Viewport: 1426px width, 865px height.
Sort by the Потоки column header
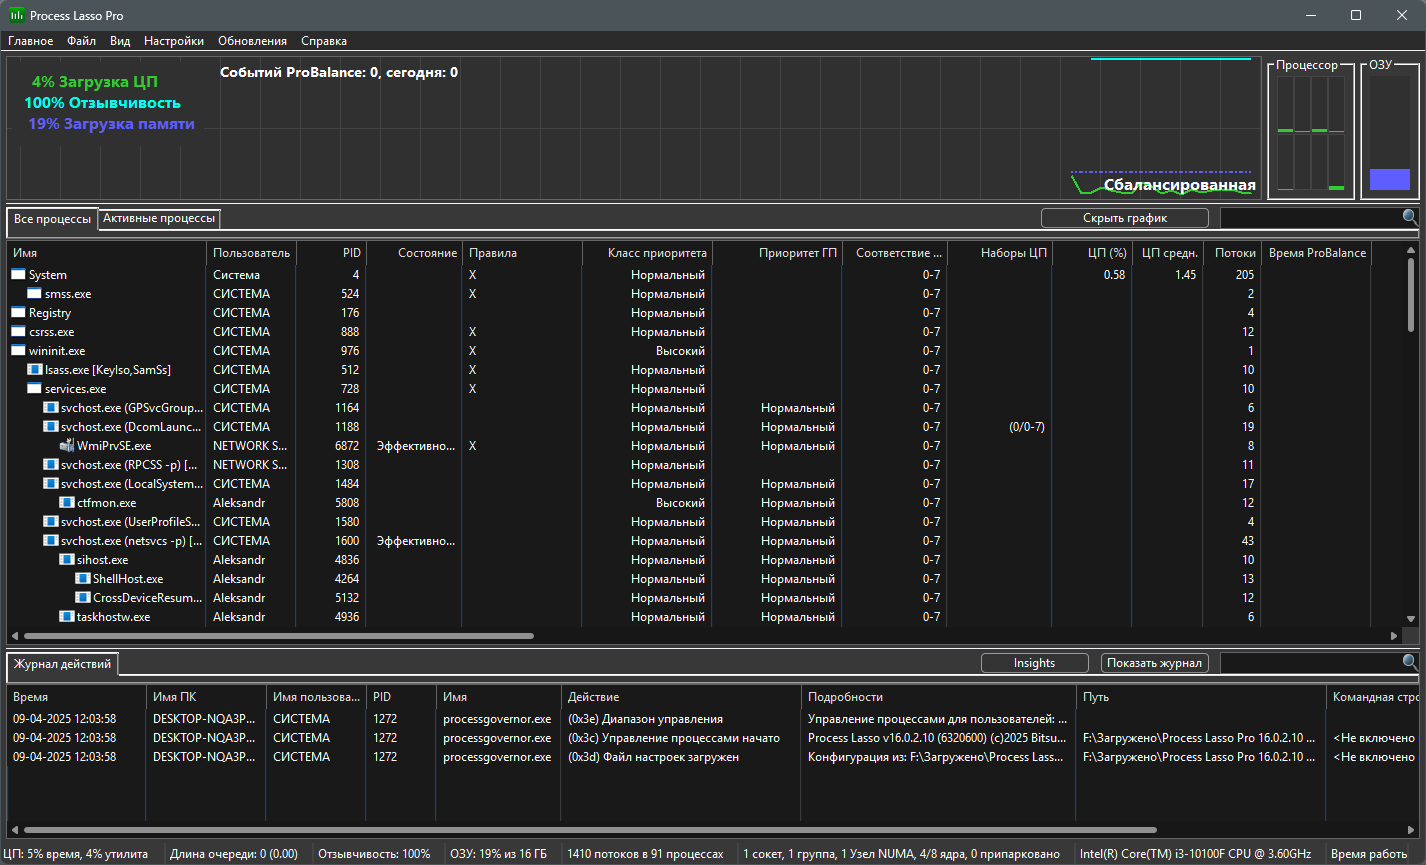1231,253
